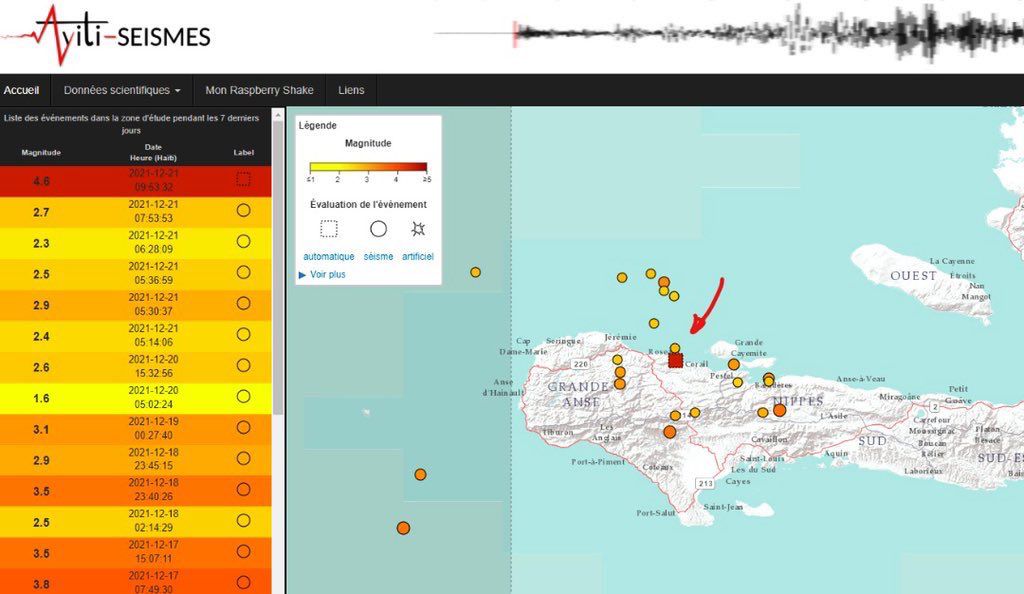Select the artificiel burst legend icon
This screenshot has width=1024, height=594.
tap(418, 229)
